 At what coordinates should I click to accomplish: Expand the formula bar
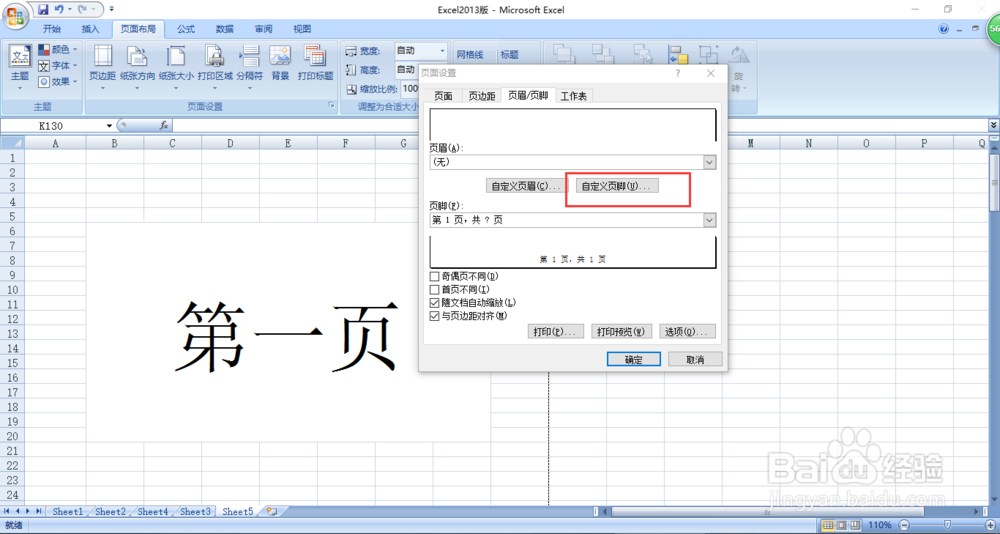(x=994, y=125)
